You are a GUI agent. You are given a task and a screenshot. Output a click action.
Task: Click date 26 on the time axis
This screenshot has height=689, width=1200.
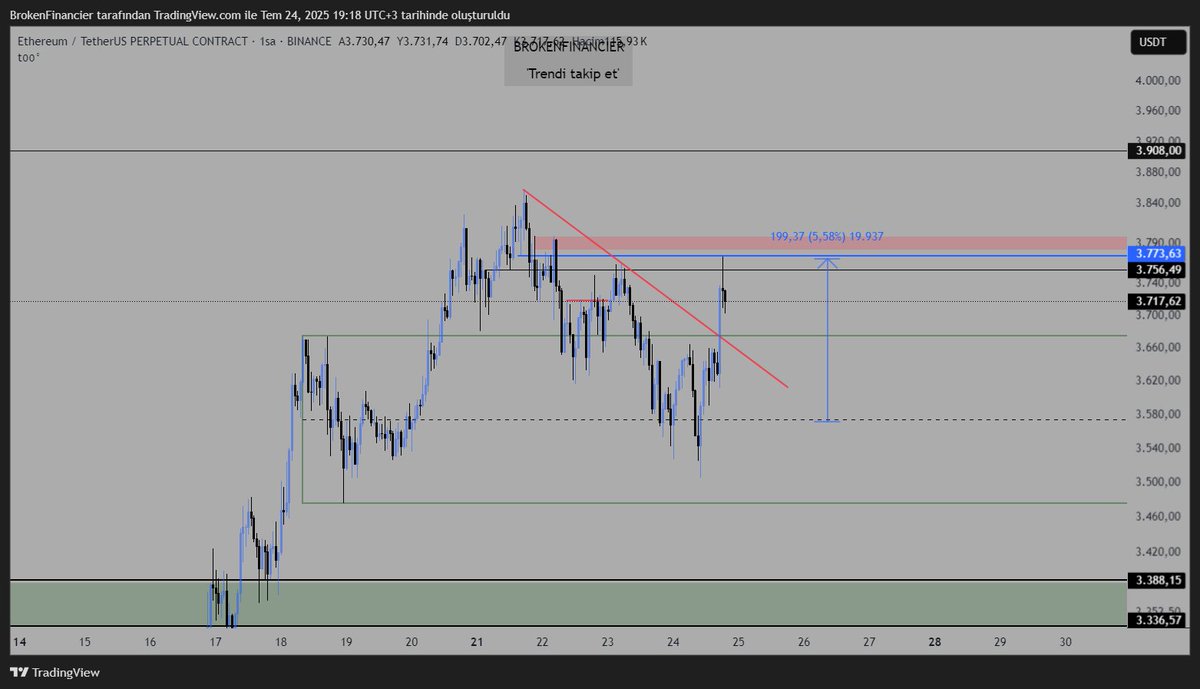(x=804, y=642)
